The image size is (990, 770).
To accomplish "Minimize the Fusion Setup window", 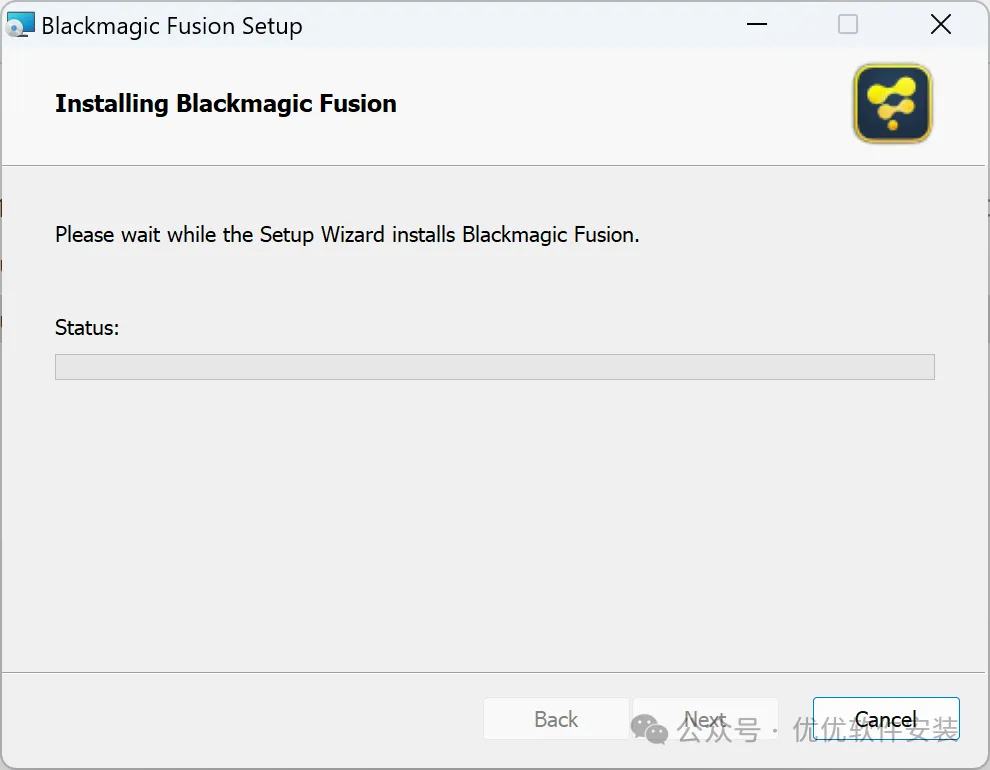I will click(755, 25).
